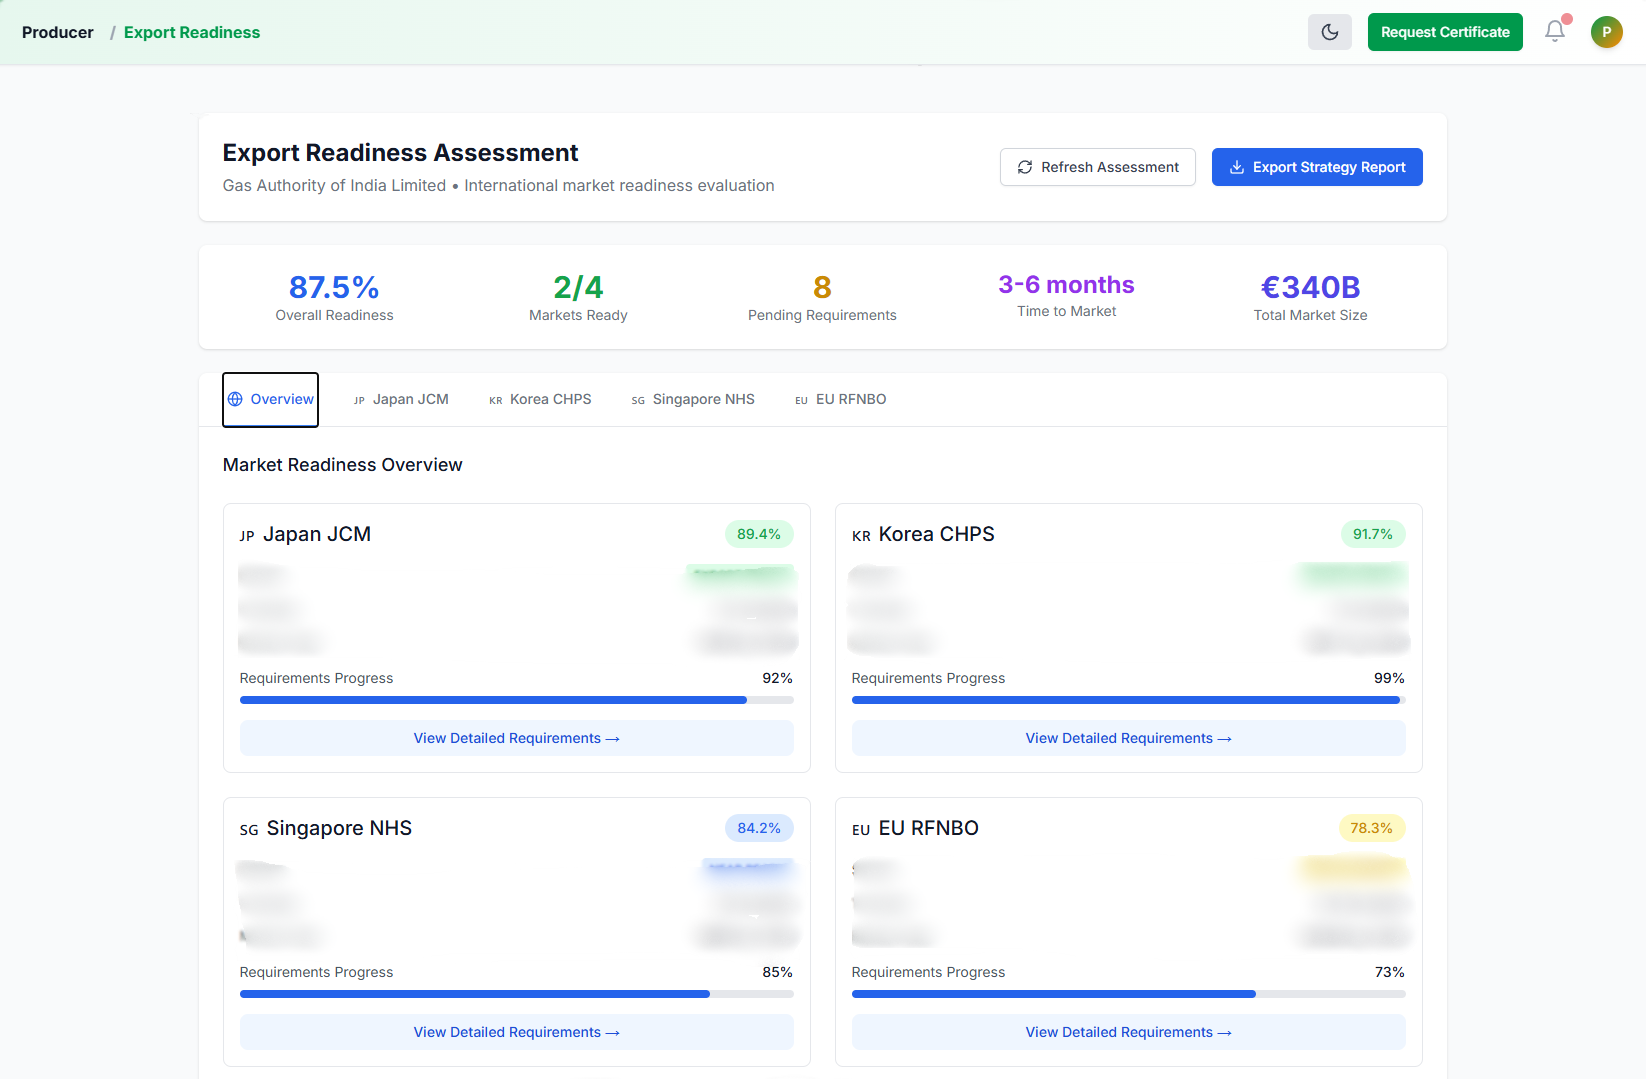Click the download icon on Export Strategy Report
The height and width of the screenshot is (1079, 1646).
coord(1237,167)
